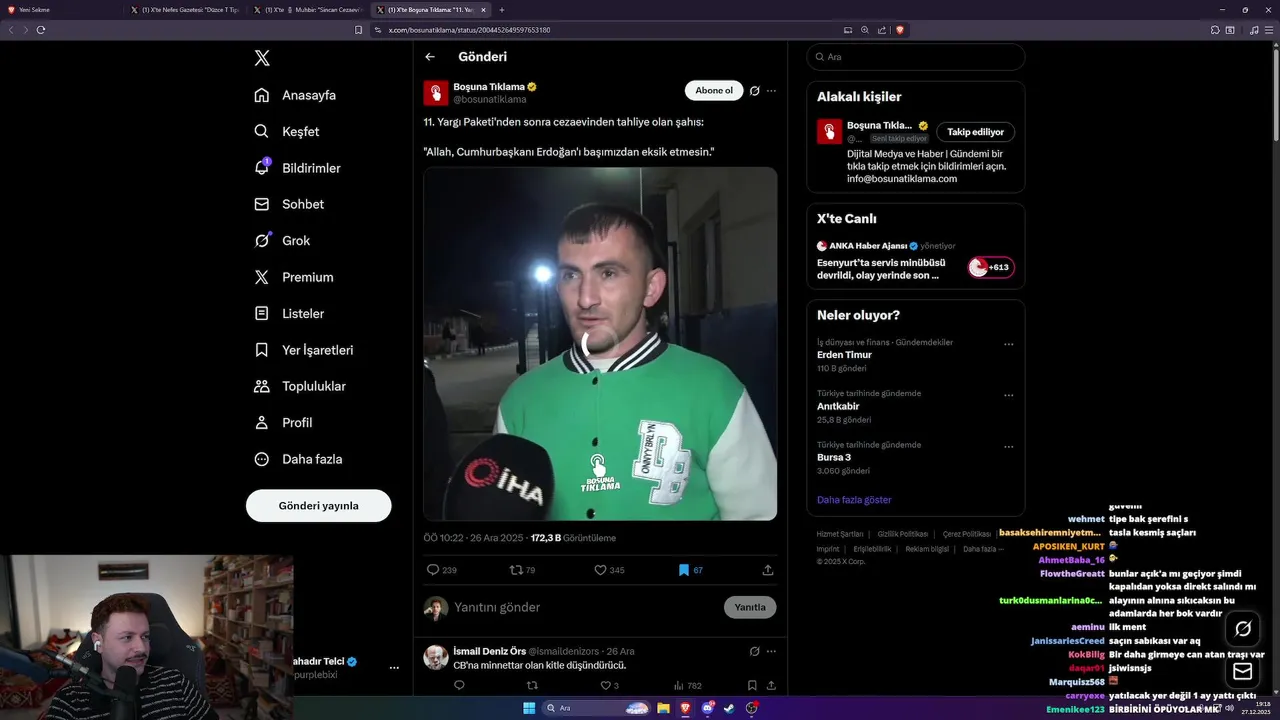Viewport: 1280px width, 720px height.
Task: Open a new browser tab
Action: pos(502,10)
